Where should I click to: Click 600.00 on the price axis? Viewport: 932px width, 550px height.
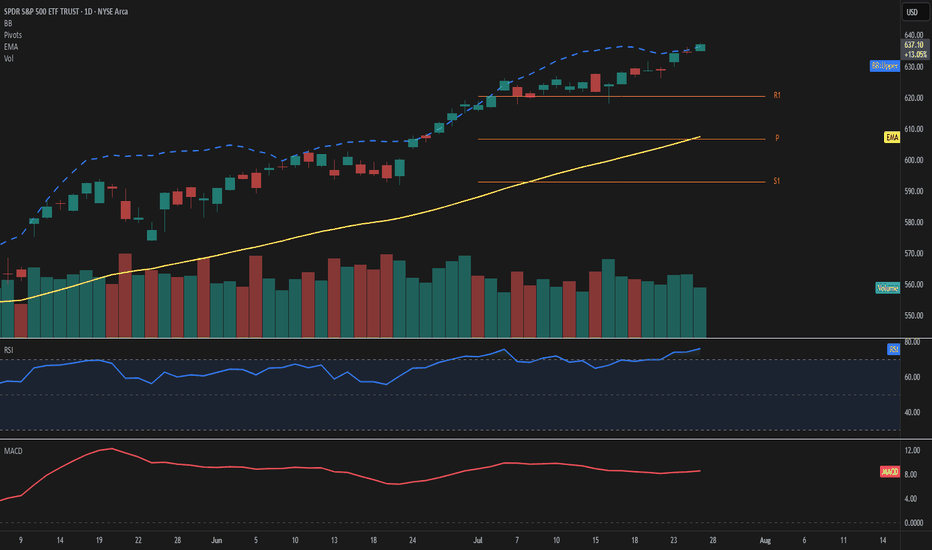coord(914,160)
